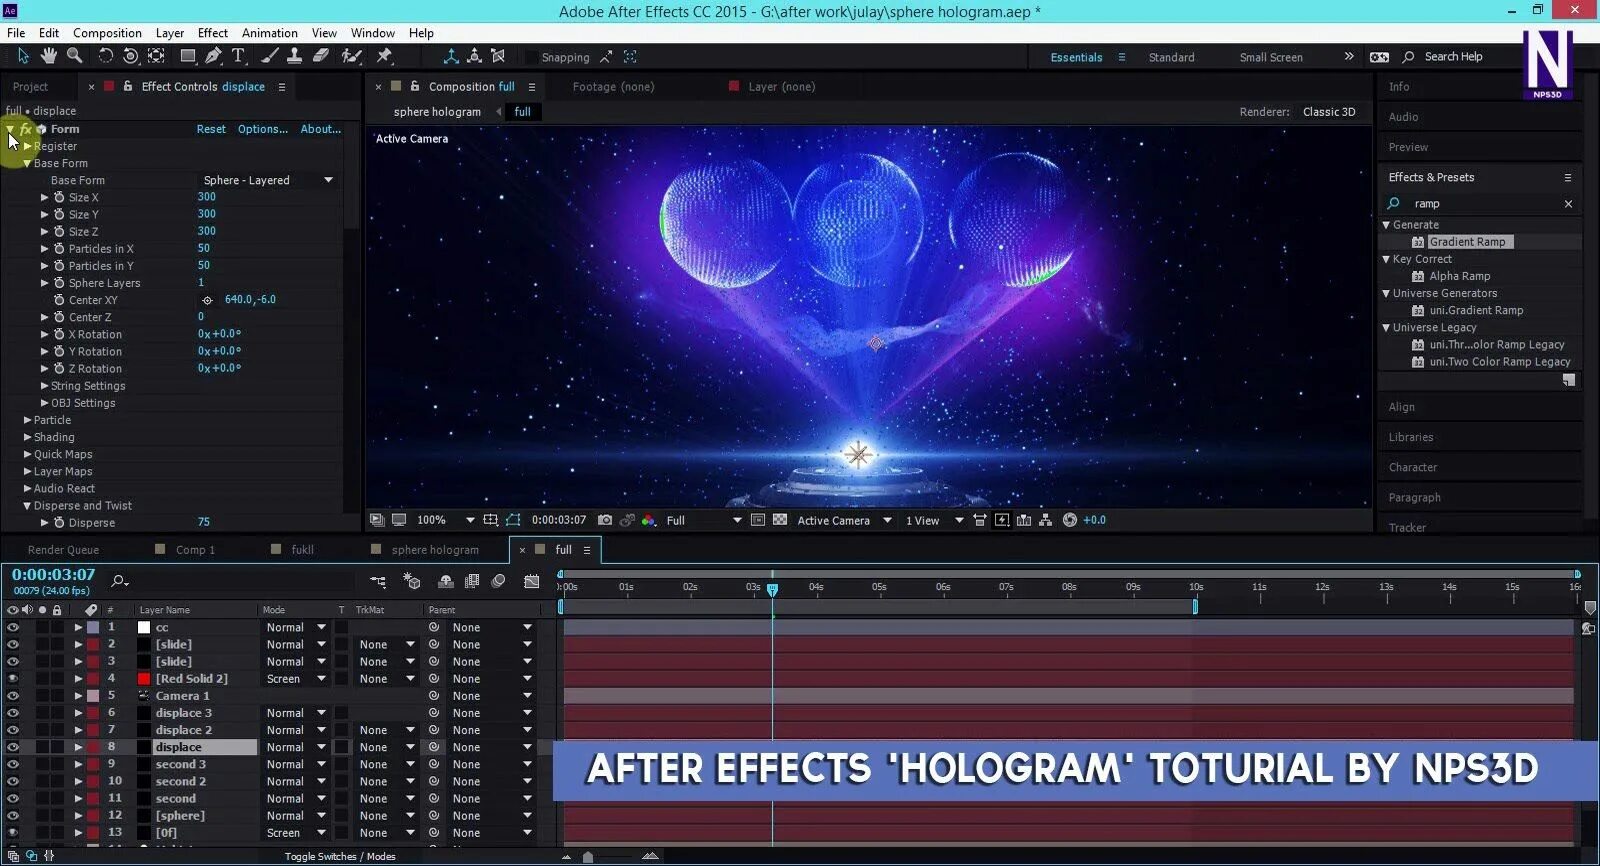Select the Unified Camera tool
Image resolution: width=1600 pixels, height=866 pixels.
[x=130, y=56]
